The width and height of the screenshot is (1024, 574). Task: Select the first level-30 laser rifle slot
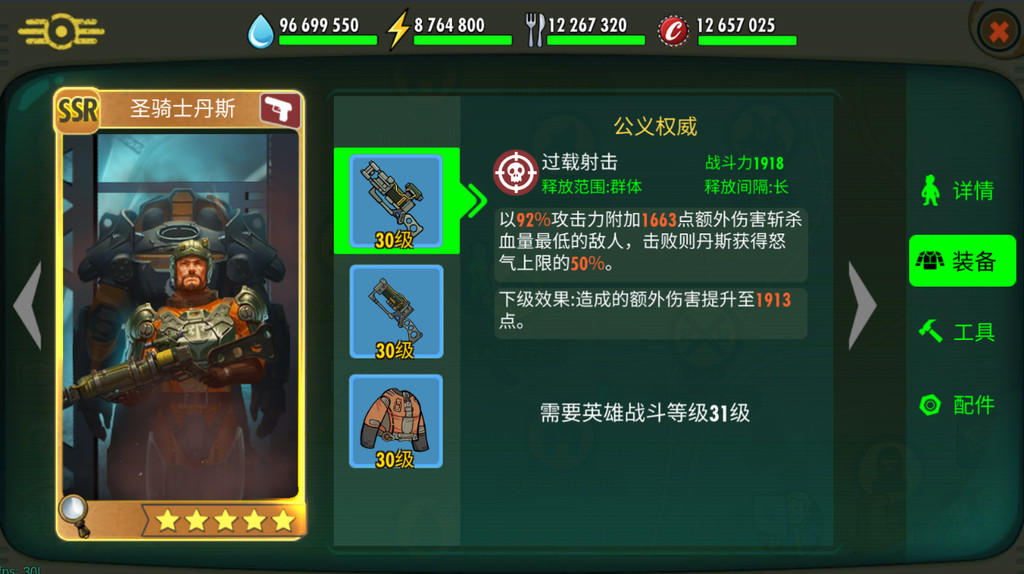396,202
